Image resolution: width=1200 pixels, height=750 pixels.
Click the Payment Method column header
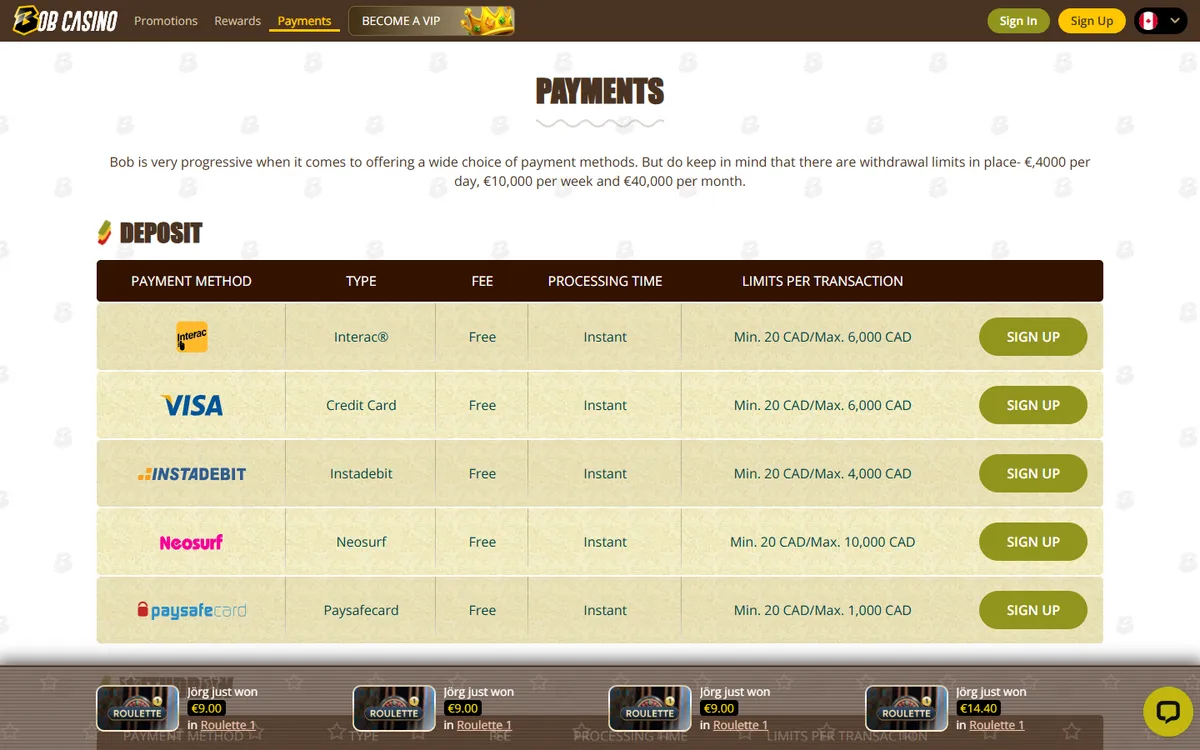tap(191, 281)
